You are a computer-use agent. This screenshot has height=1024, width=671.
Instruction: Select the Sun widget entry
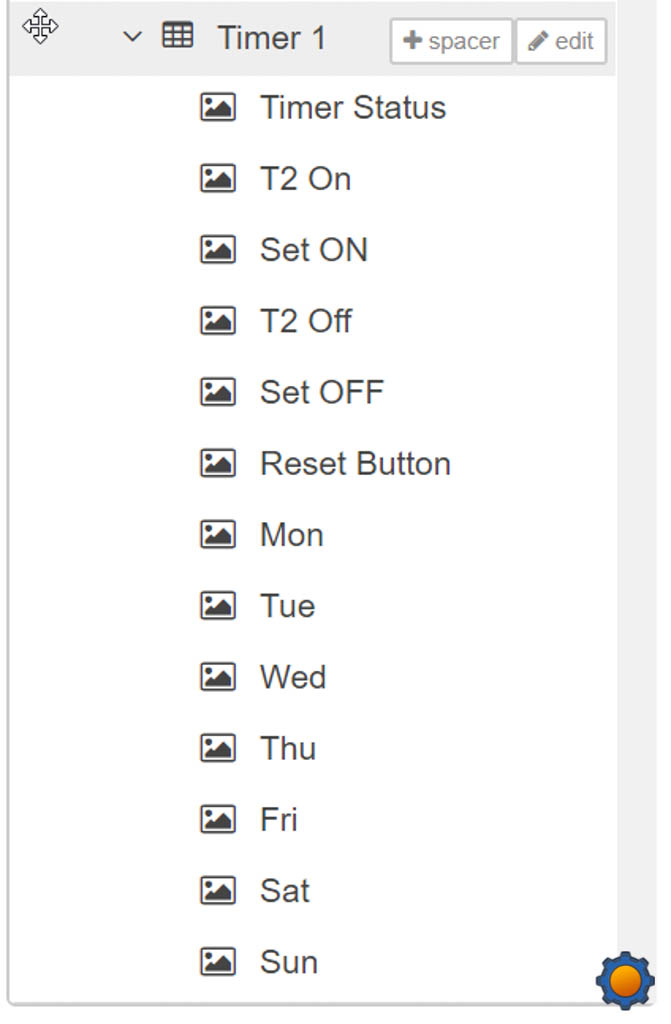(x=289, y=962)
